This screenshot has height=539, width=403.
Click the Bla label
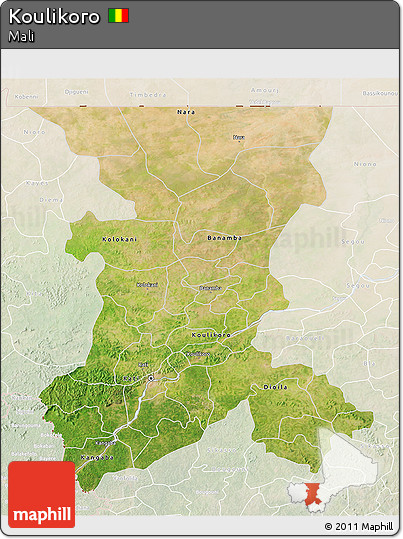[370, 363]
